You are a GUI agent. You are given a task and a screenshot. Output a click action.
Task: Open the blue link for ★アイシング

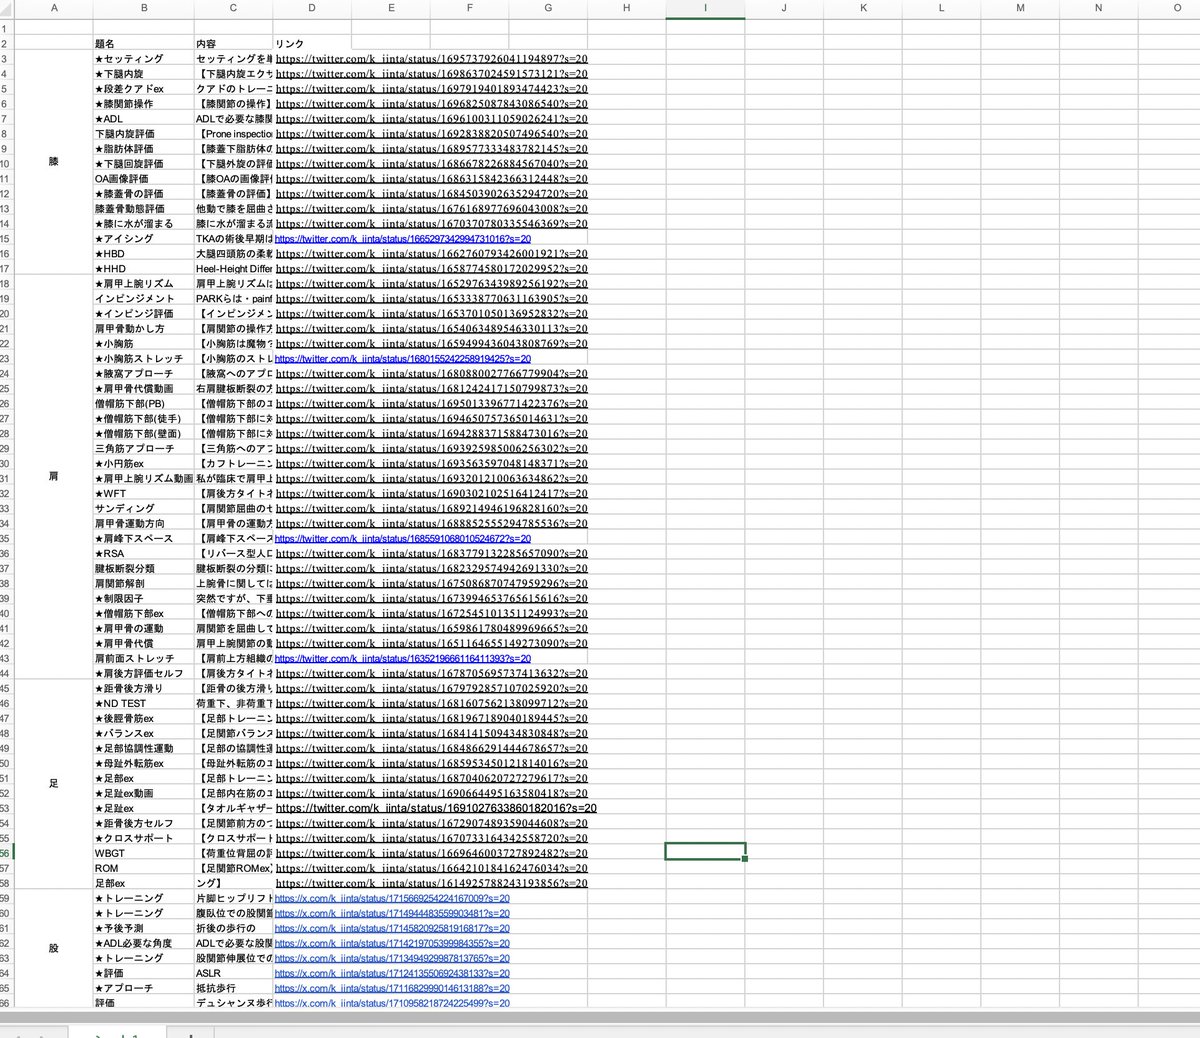(402, 239)
